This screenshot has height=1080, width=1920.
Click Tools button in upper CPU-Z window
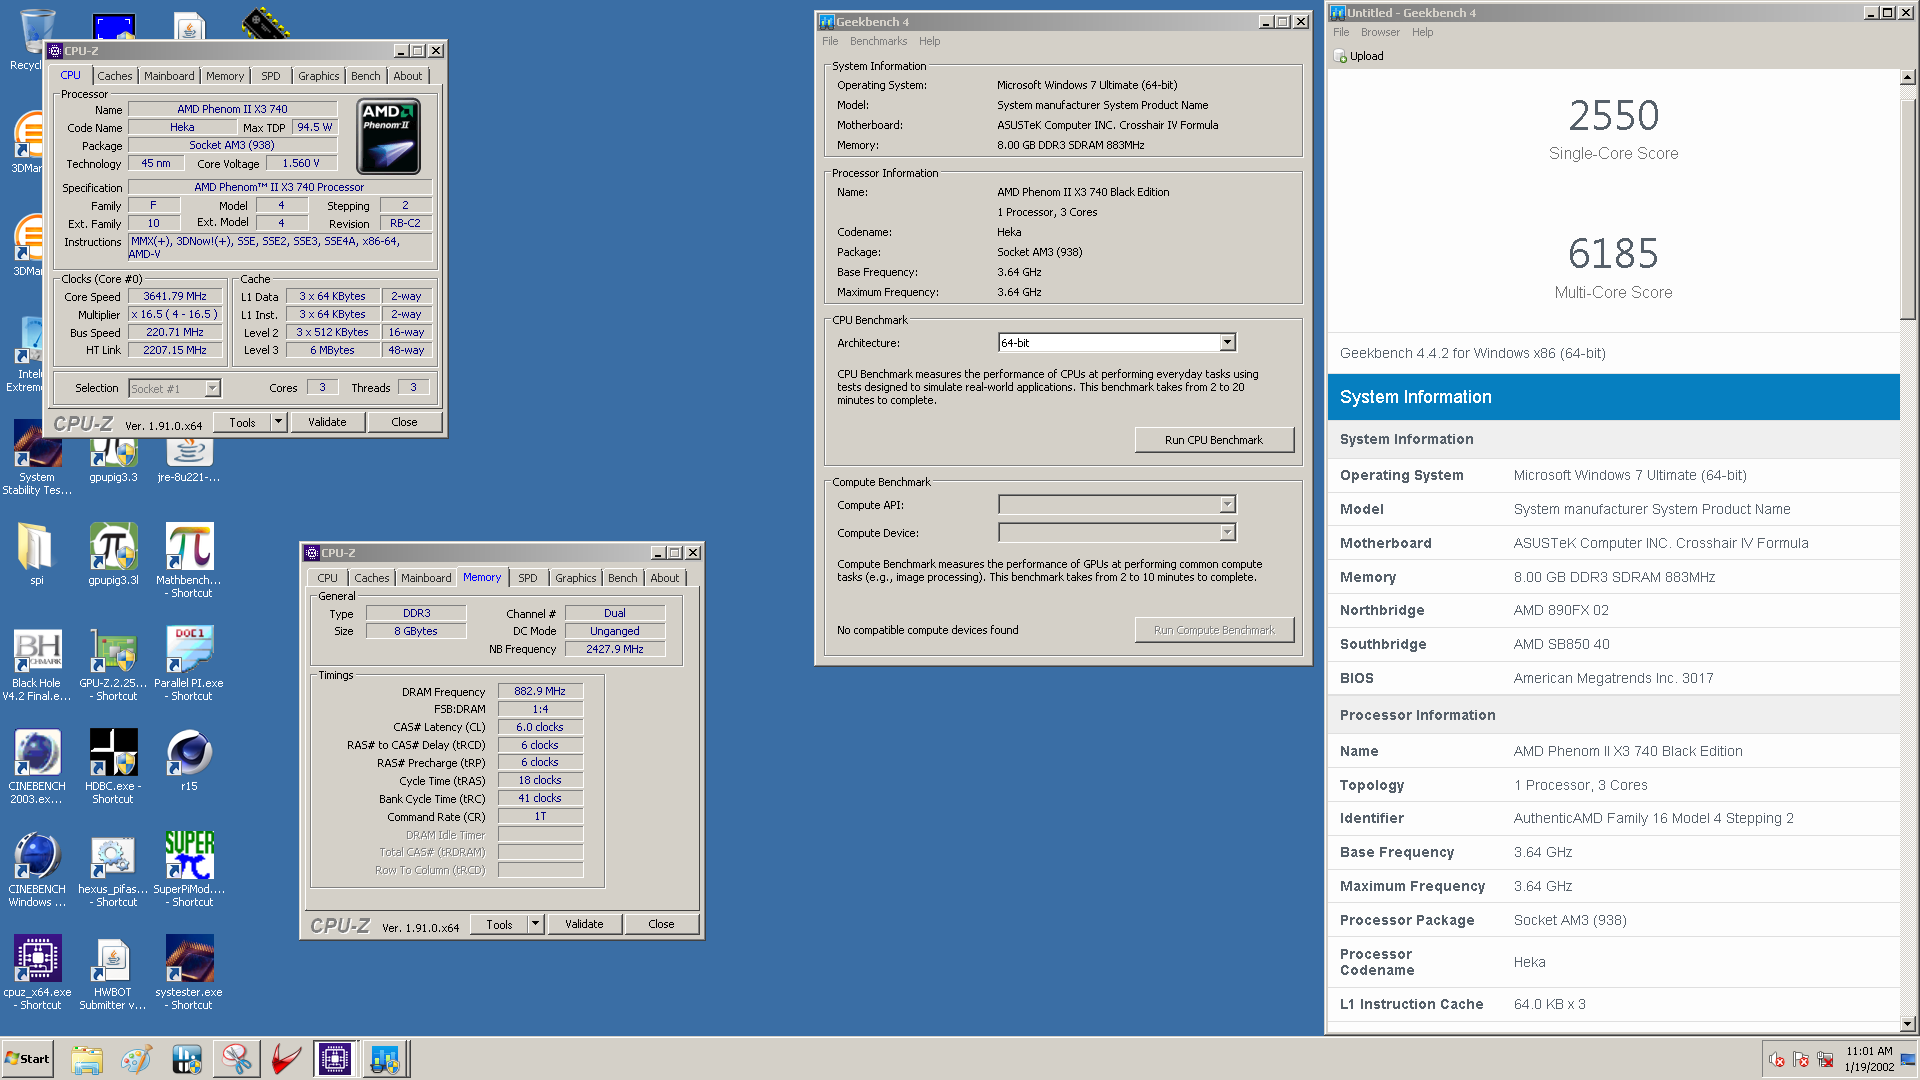[242, 422]
